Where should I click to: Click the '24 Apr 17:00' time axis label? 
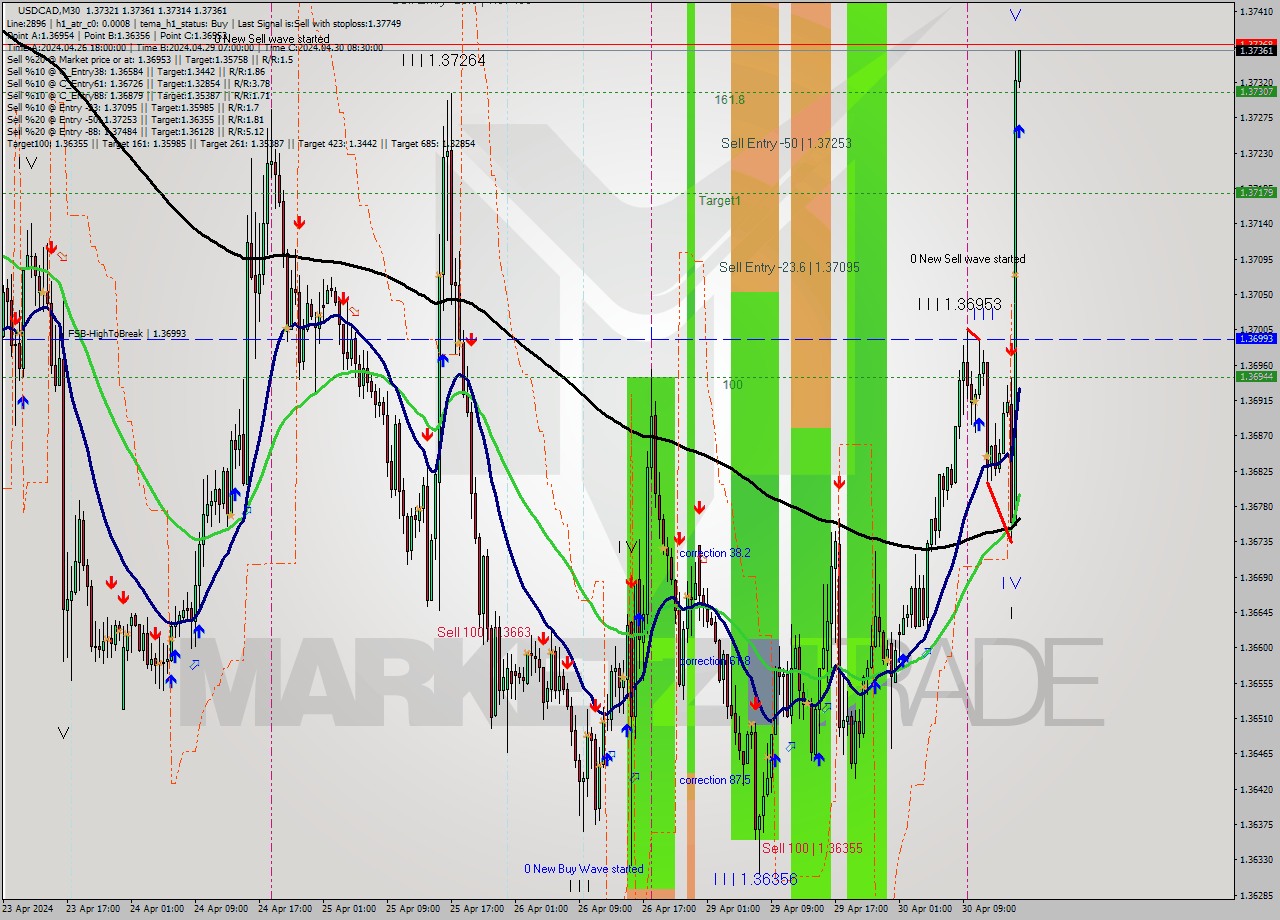point(283,909)
